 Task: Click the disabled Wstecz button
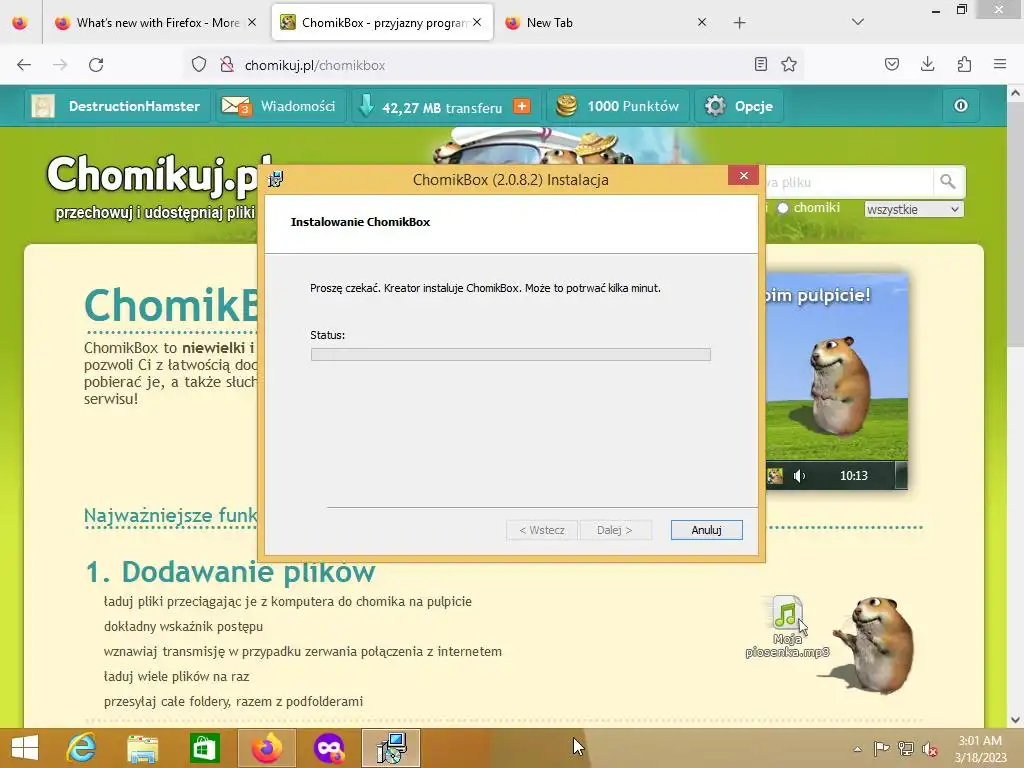coord(542,530)
